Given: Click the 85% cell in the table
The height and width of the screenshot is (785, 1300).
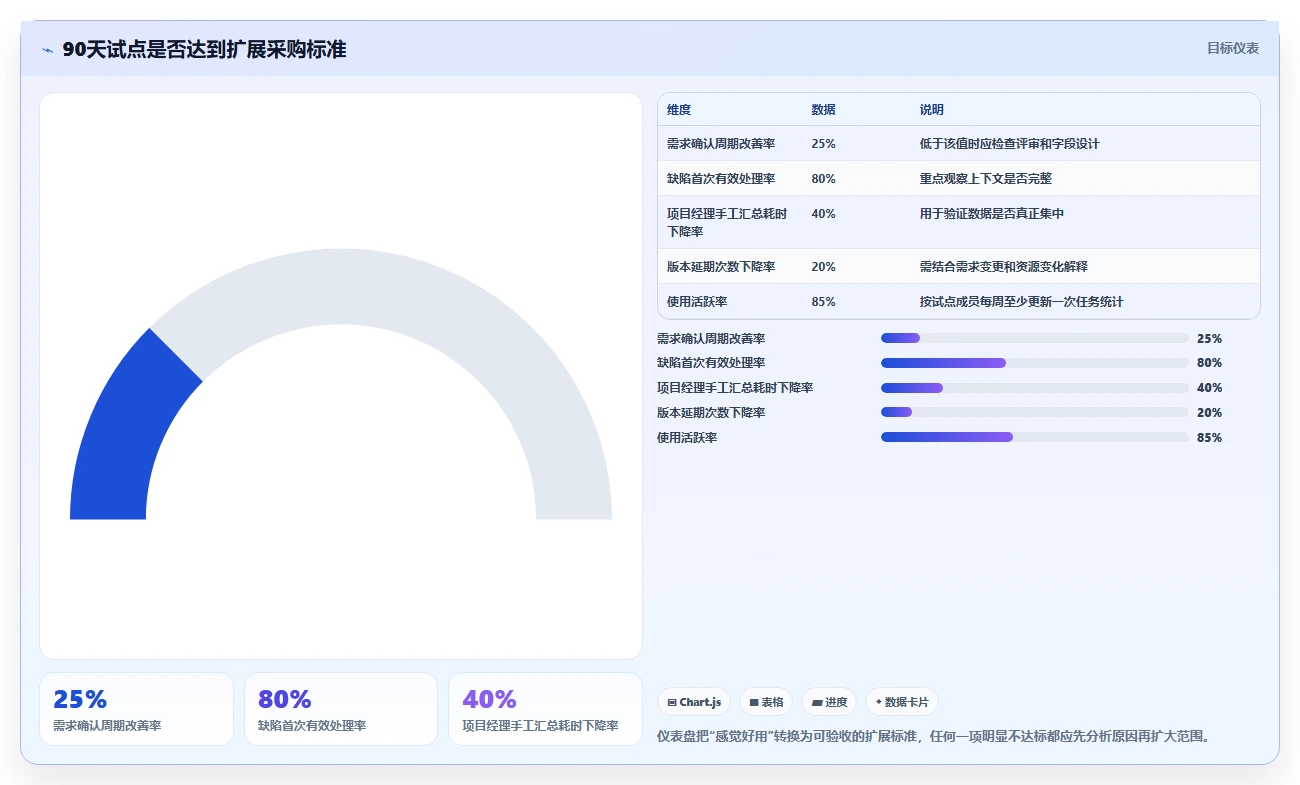Looking at the screenshot, I should tap(823, 302).
